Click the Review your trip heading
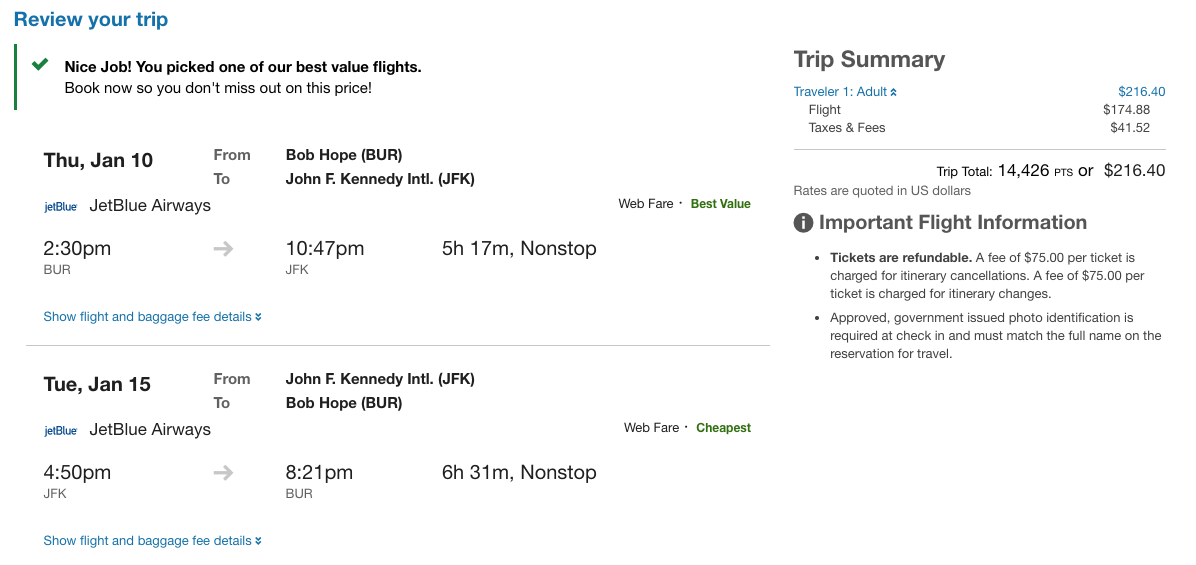The image size is (1196, 565). [x=91, y=20]
